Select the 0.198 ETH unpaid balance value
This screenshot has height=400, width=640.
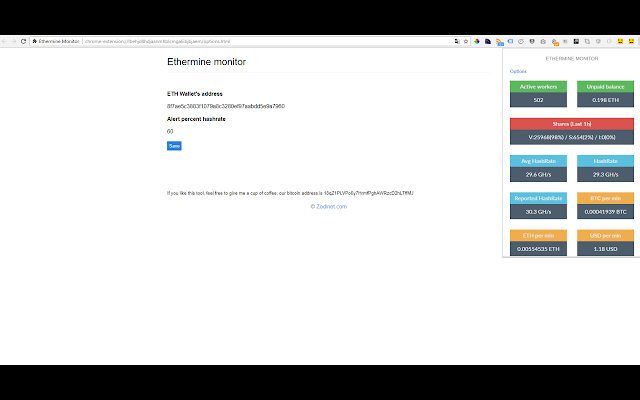605,100
